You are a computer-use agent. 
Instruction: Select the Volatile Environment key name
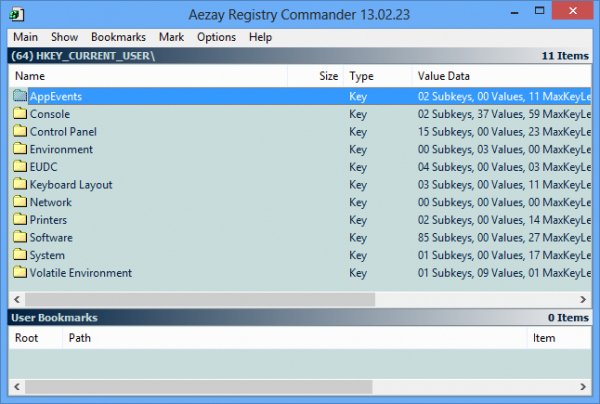tap(81, 273)
